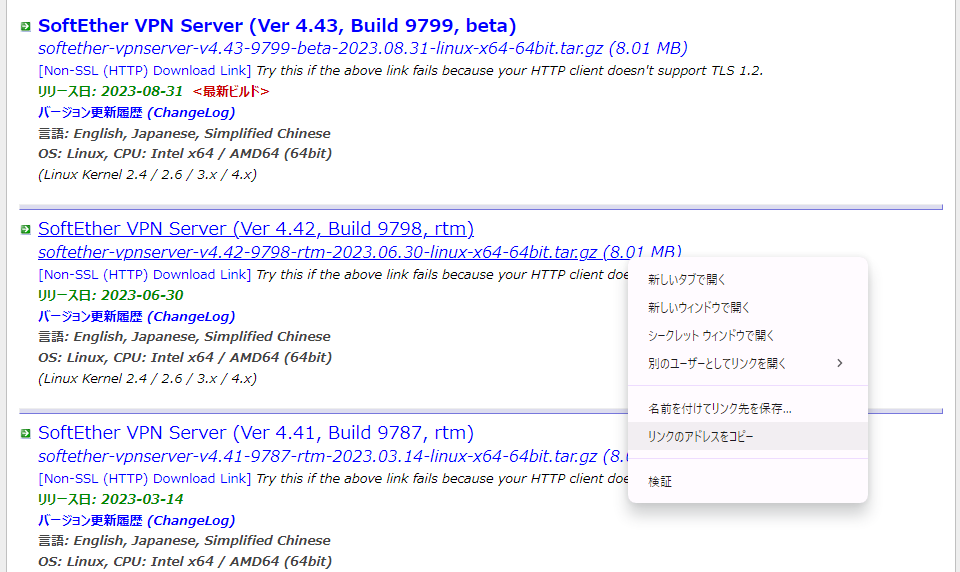Download softether-vpnserver-v4.43-9799-beta tar.gz file link
Screen dimensions: 960x572
[362, 48]
